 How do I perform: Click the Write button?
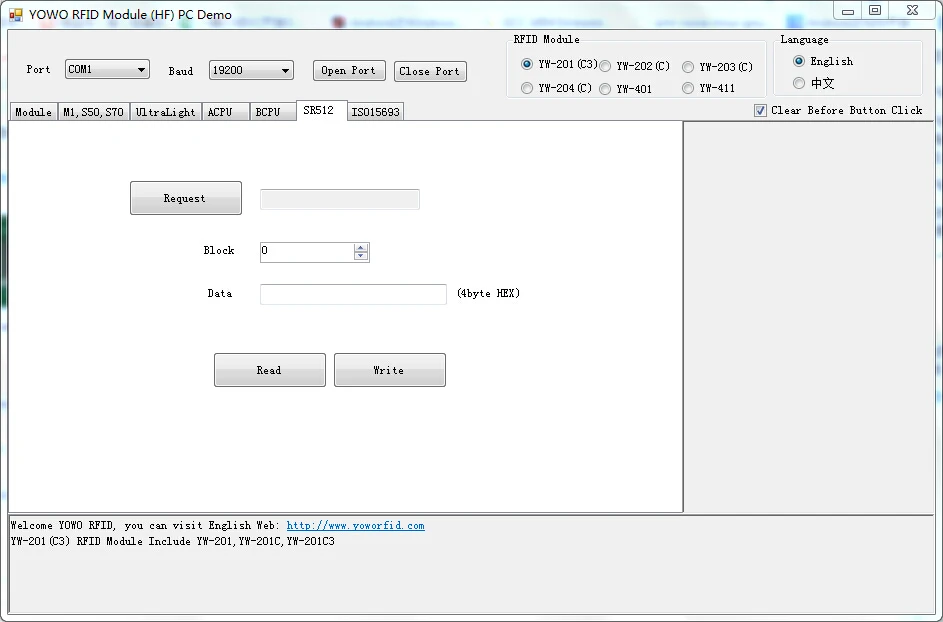[x=389, y=370]
